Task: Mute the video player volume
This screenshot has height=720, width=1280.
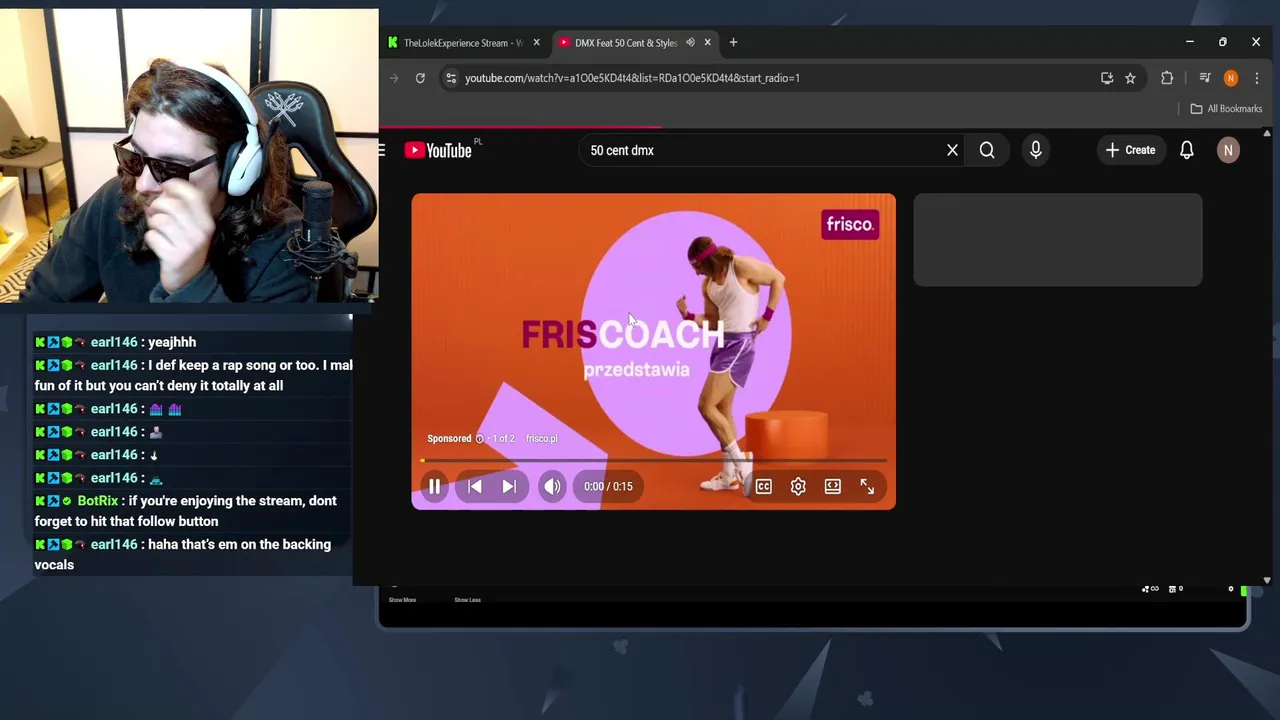Action: [x=552, y=486]
